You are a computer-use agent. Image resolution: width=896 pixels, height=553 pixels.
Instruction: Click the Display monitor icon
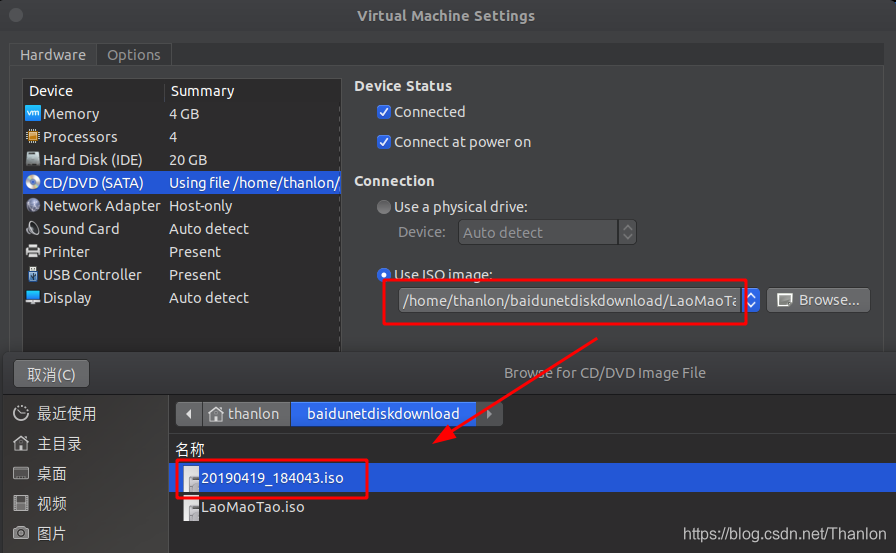tap(33, 297)
